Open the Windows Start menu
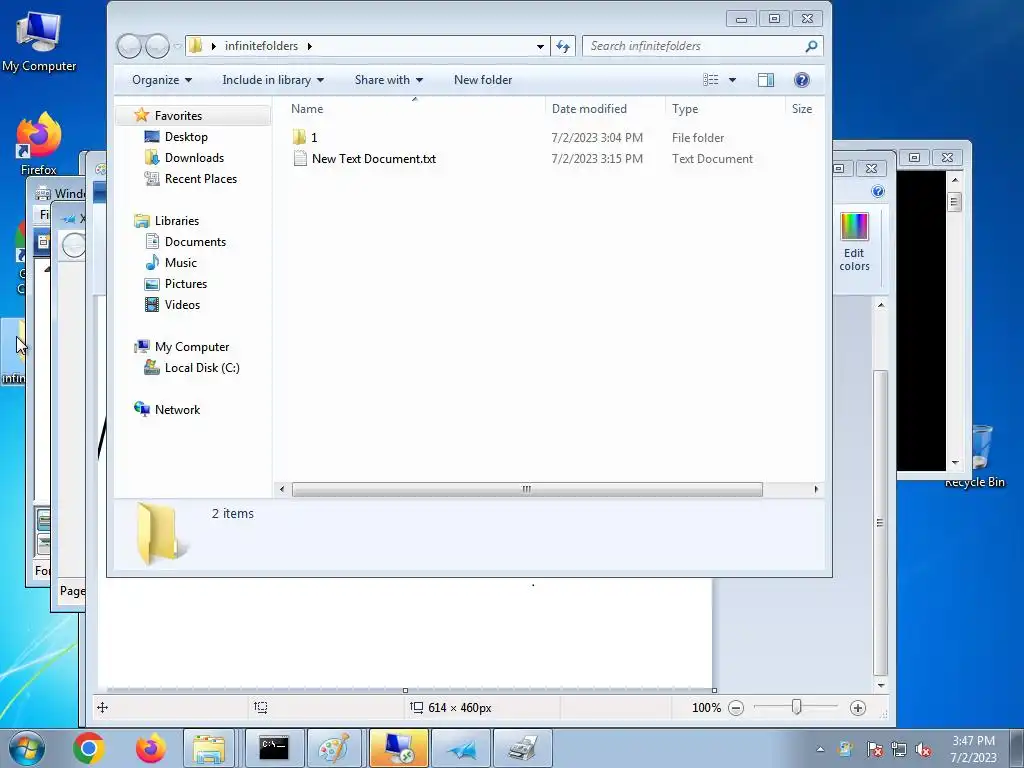This screenshot has height=768, width=1024. (x=27, y=748)
